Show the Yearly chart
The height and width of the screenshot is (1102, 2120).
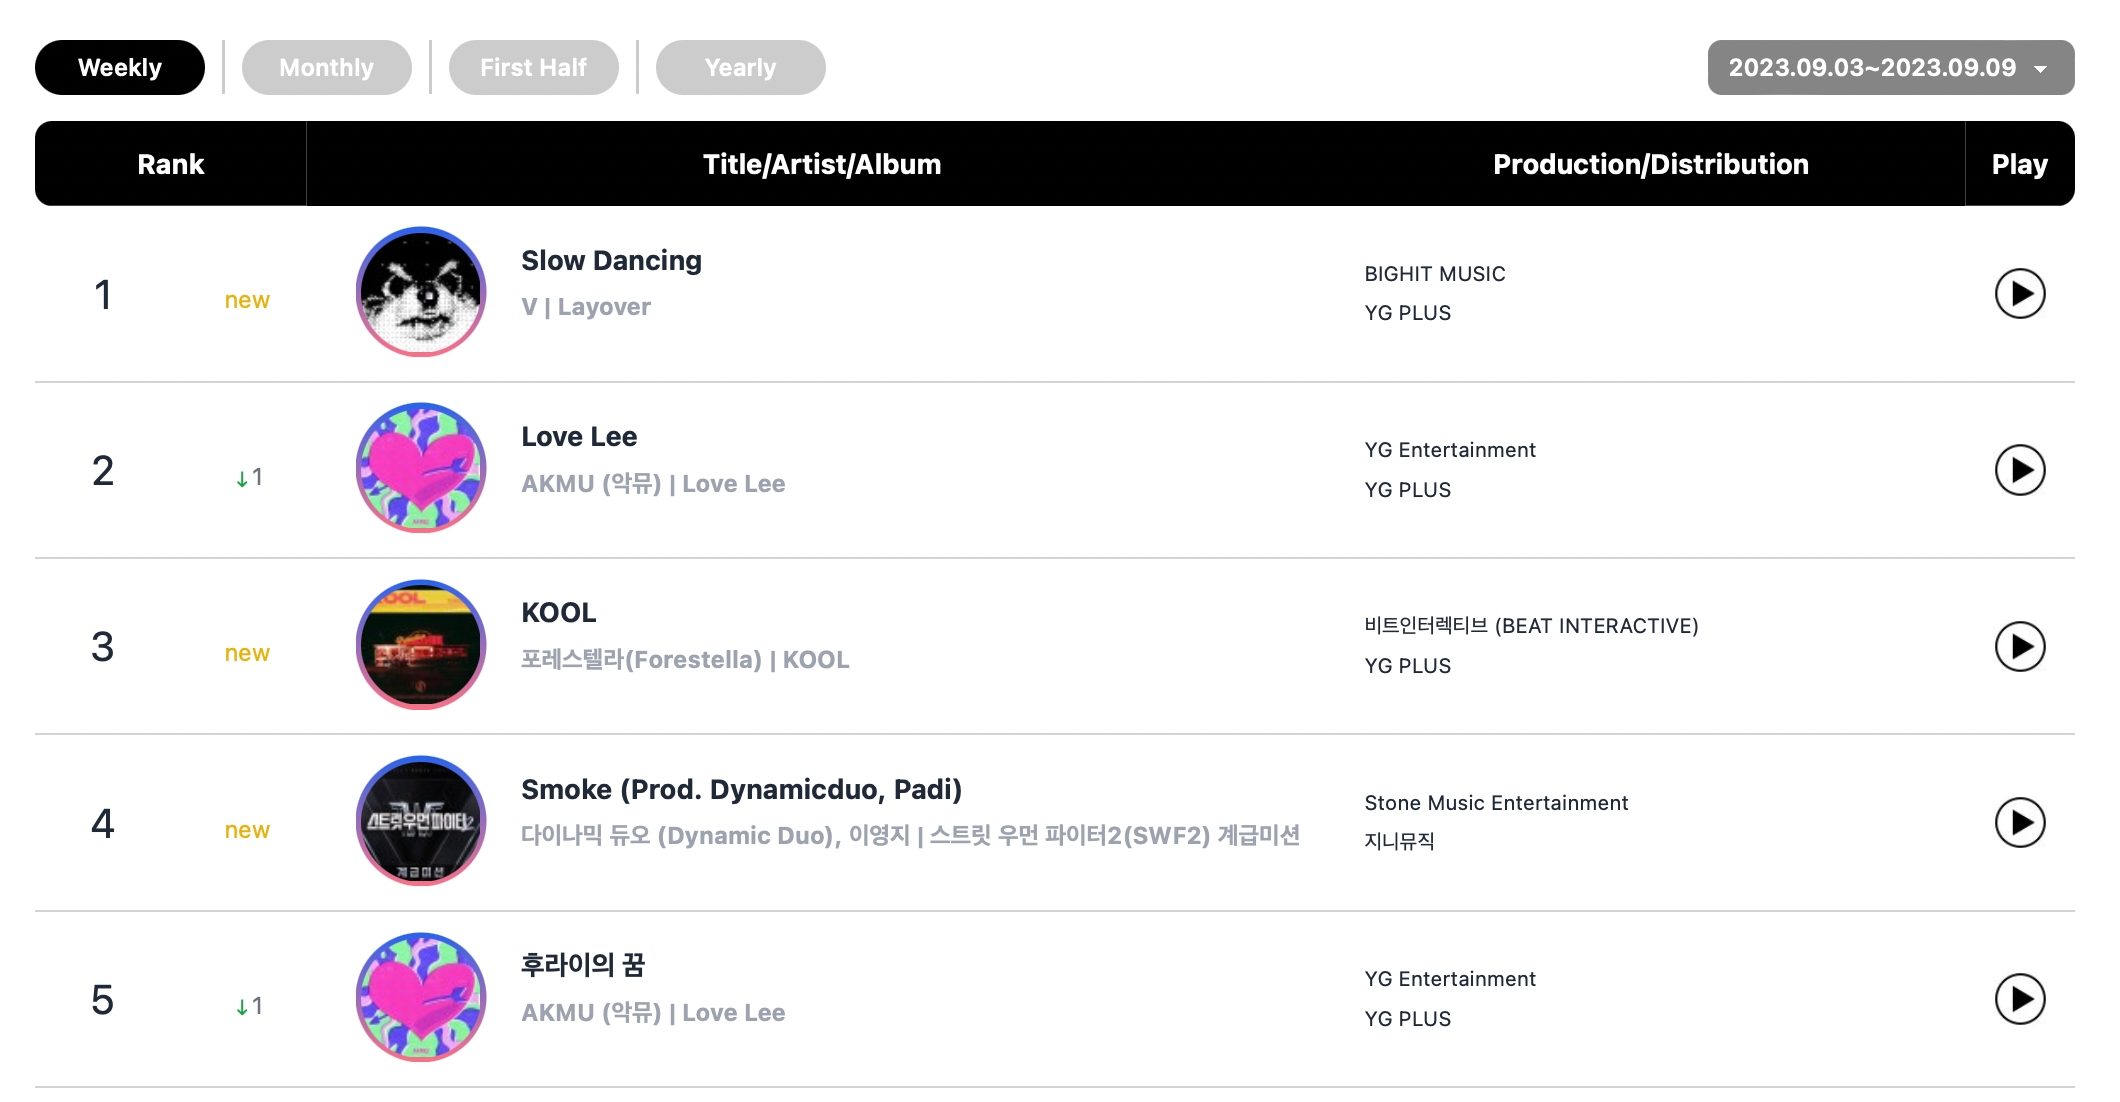tap(740, 68)
